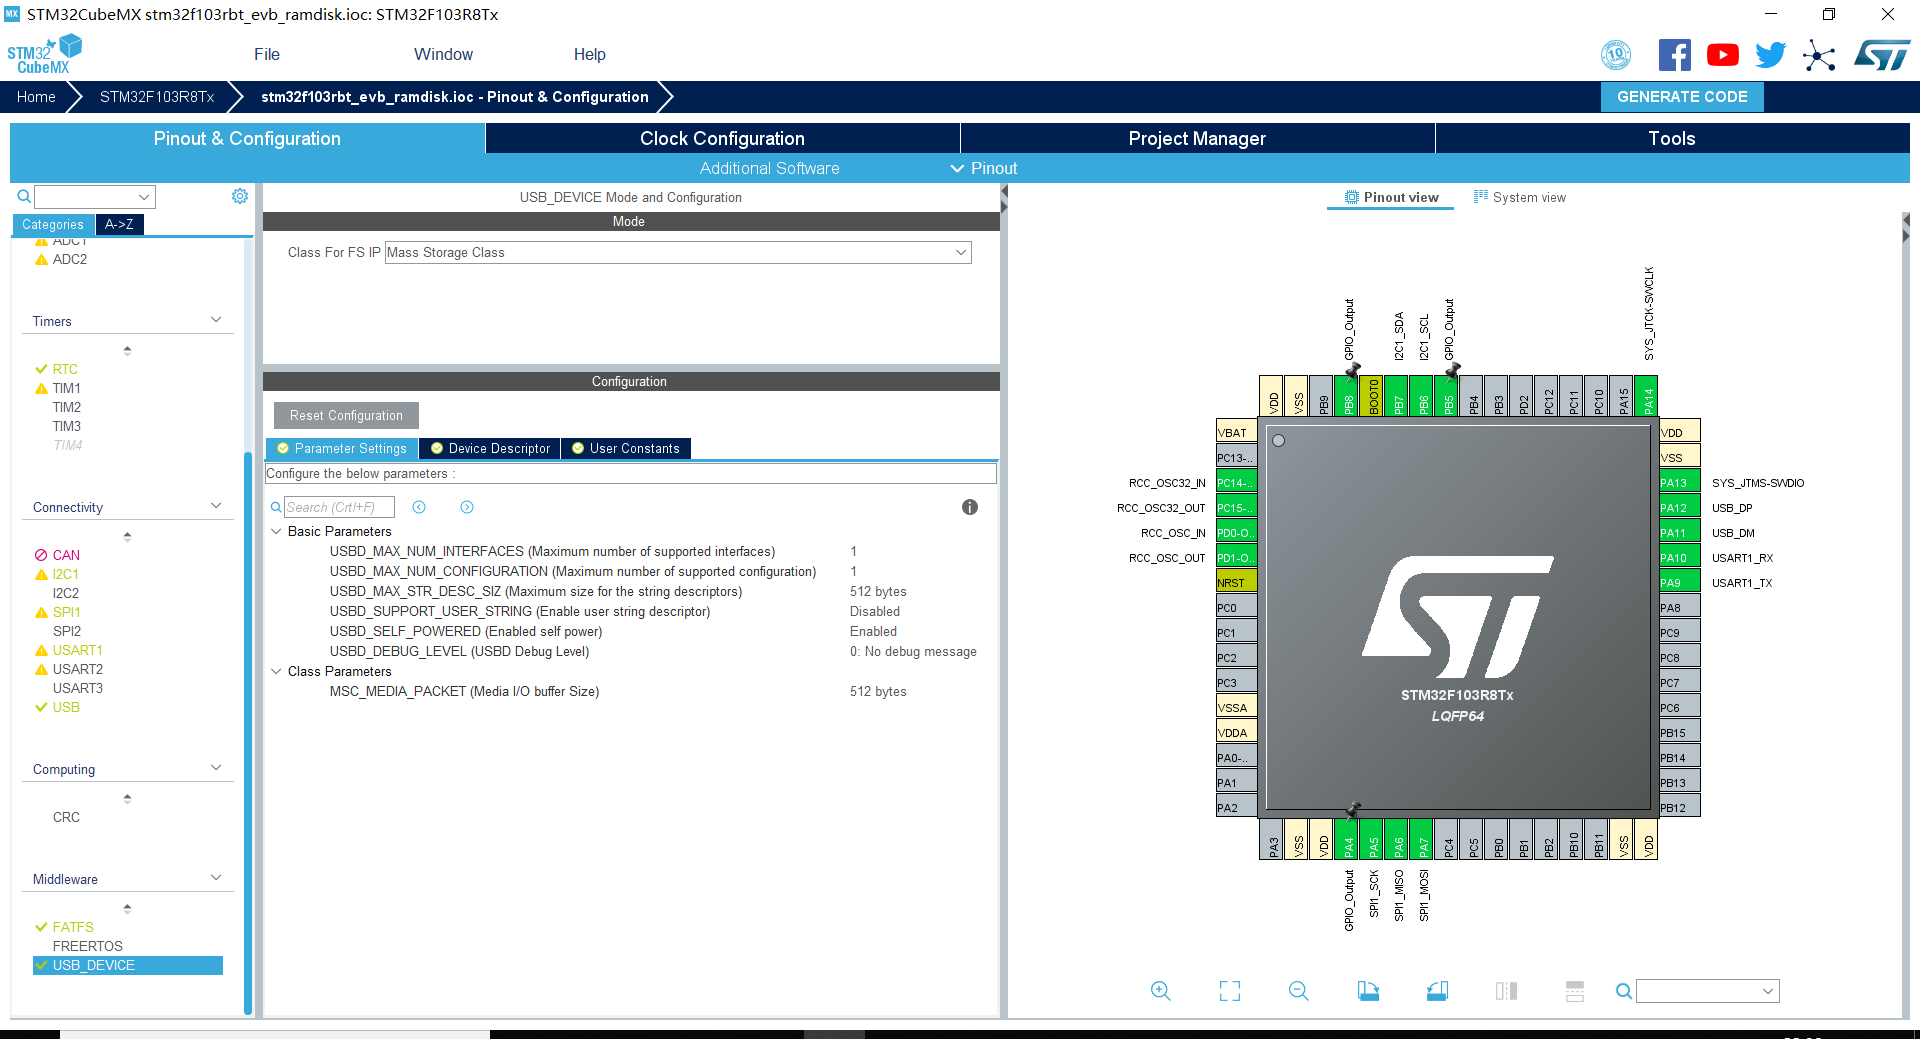Screen dimensions: 1920x1039
Task: Zoom in on the pinout view
Action: click(x=1160, y=991)
